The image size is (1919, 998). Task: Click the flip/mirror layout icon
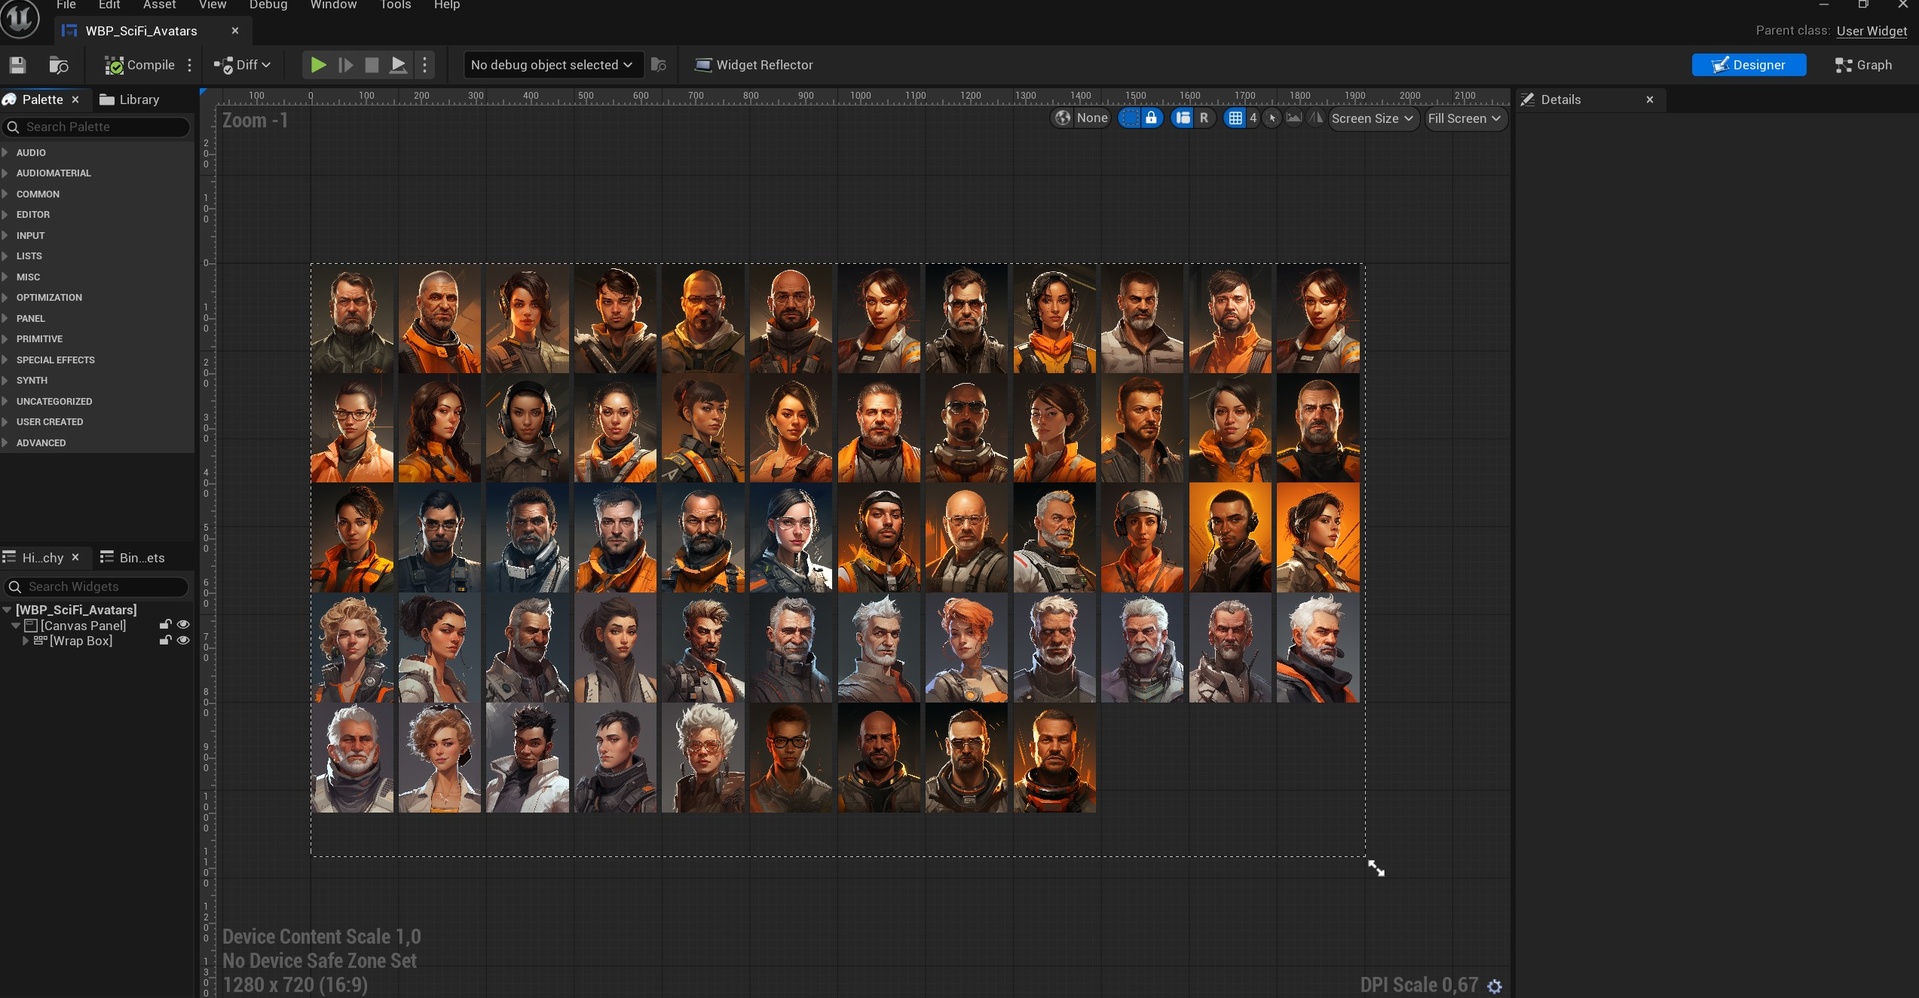click(1316, 118)
